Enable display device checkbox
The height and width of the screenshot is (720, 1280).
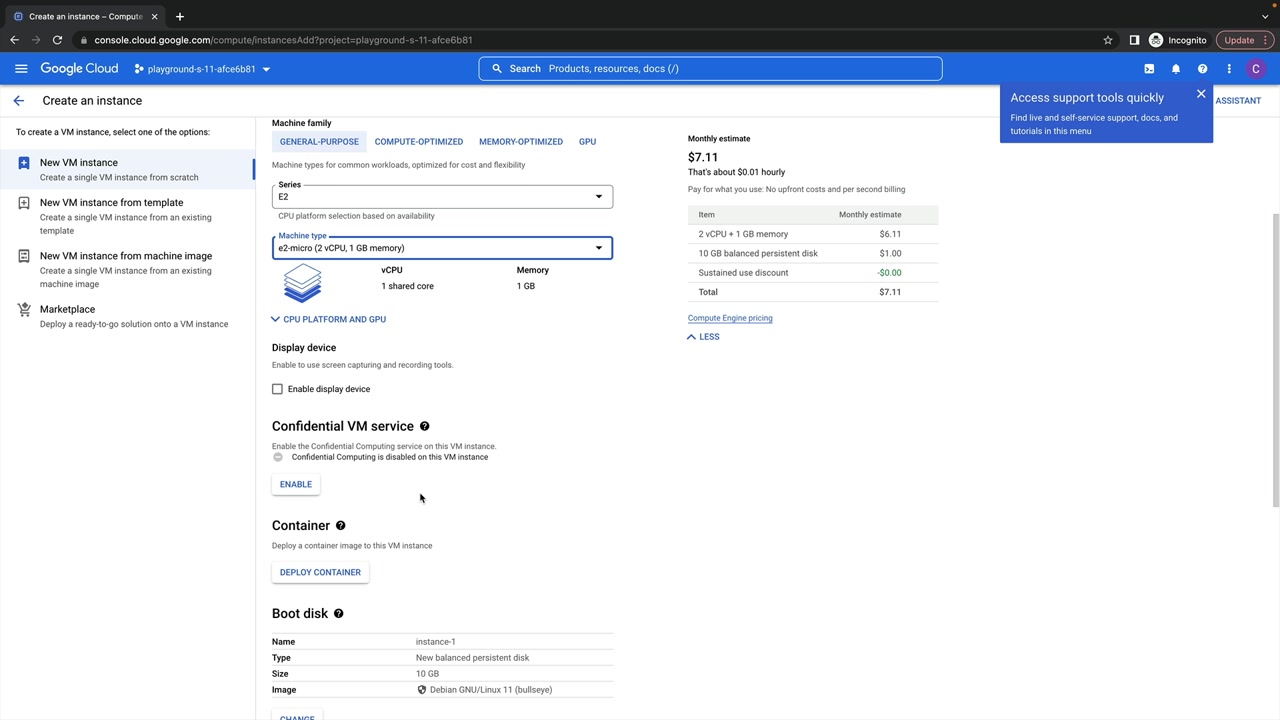pos(277,389)
